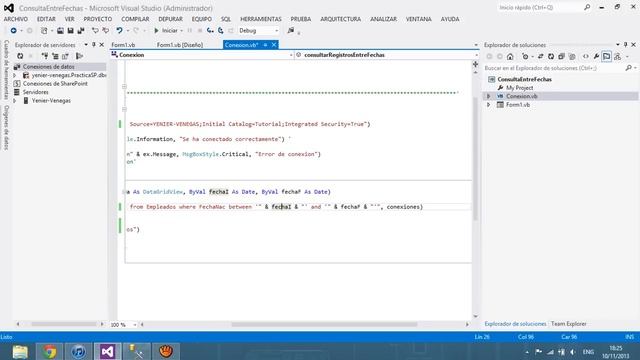Open the DEPURAR menu
The width and height of the screenshot is (640, 360).
[x=171, y=19]
